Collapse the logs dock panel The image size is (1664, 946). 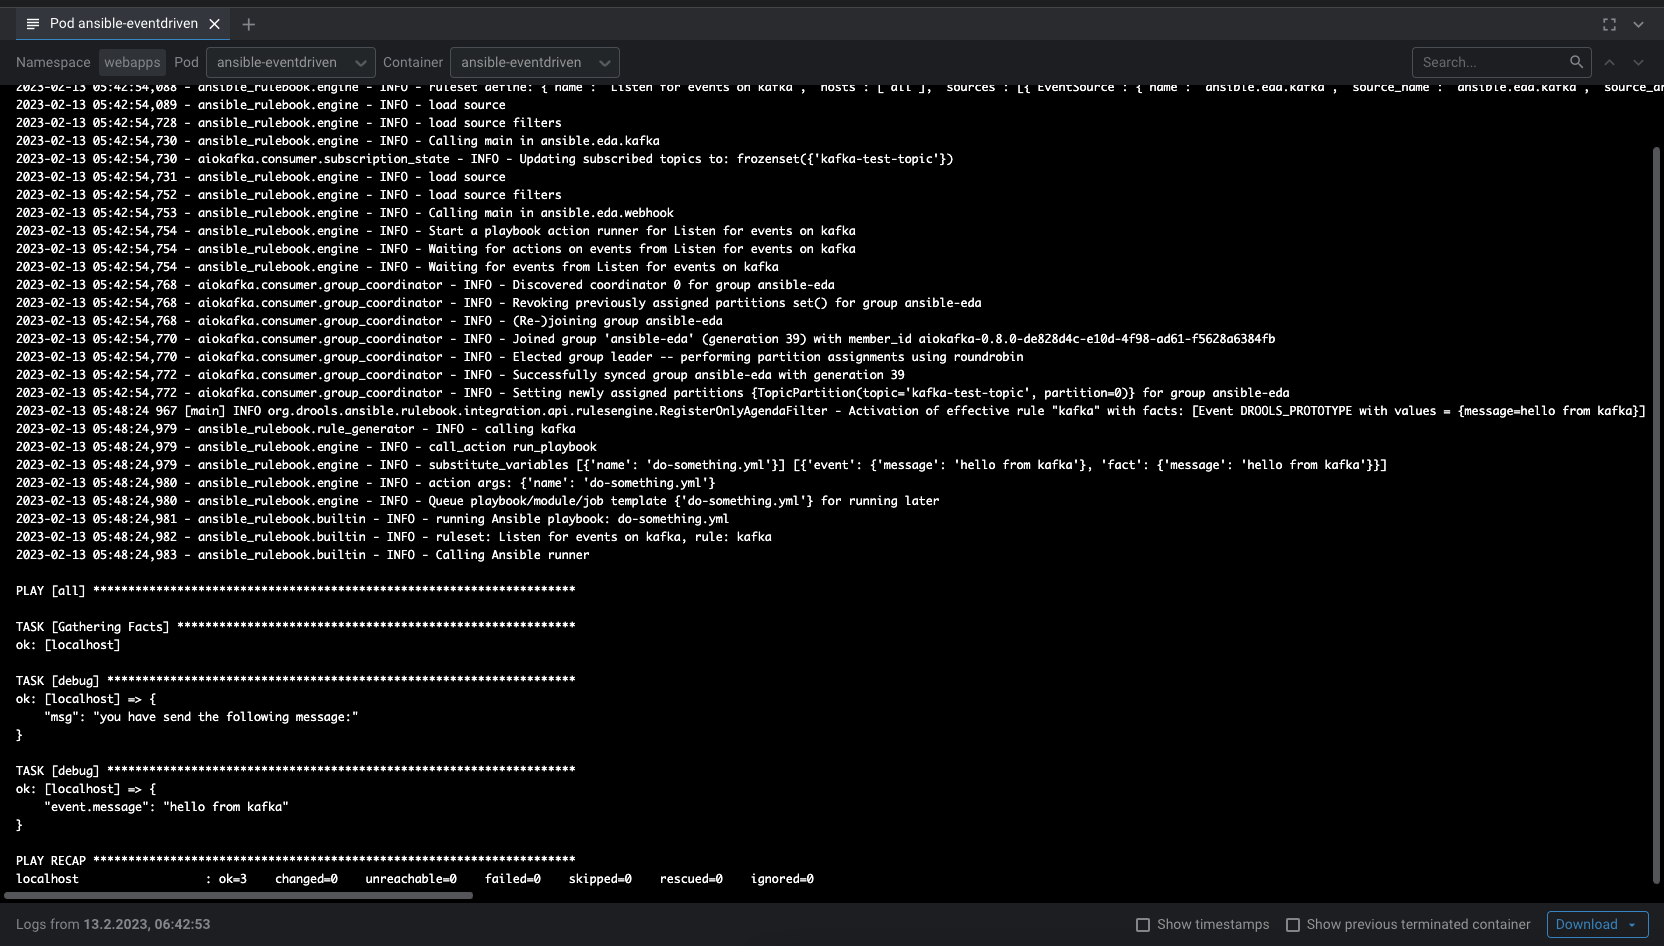click(1639, 24)
